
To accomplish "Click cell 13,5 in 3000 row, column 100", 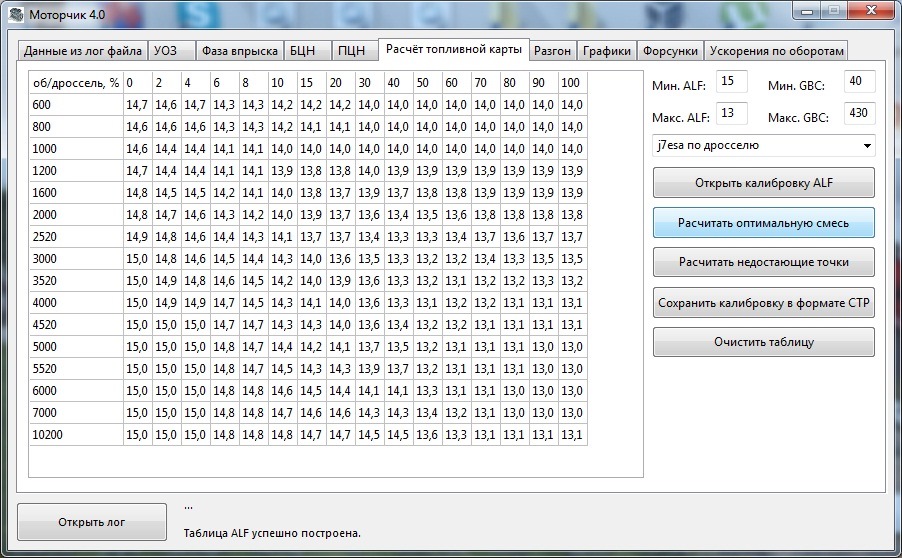I will [573, 259].
